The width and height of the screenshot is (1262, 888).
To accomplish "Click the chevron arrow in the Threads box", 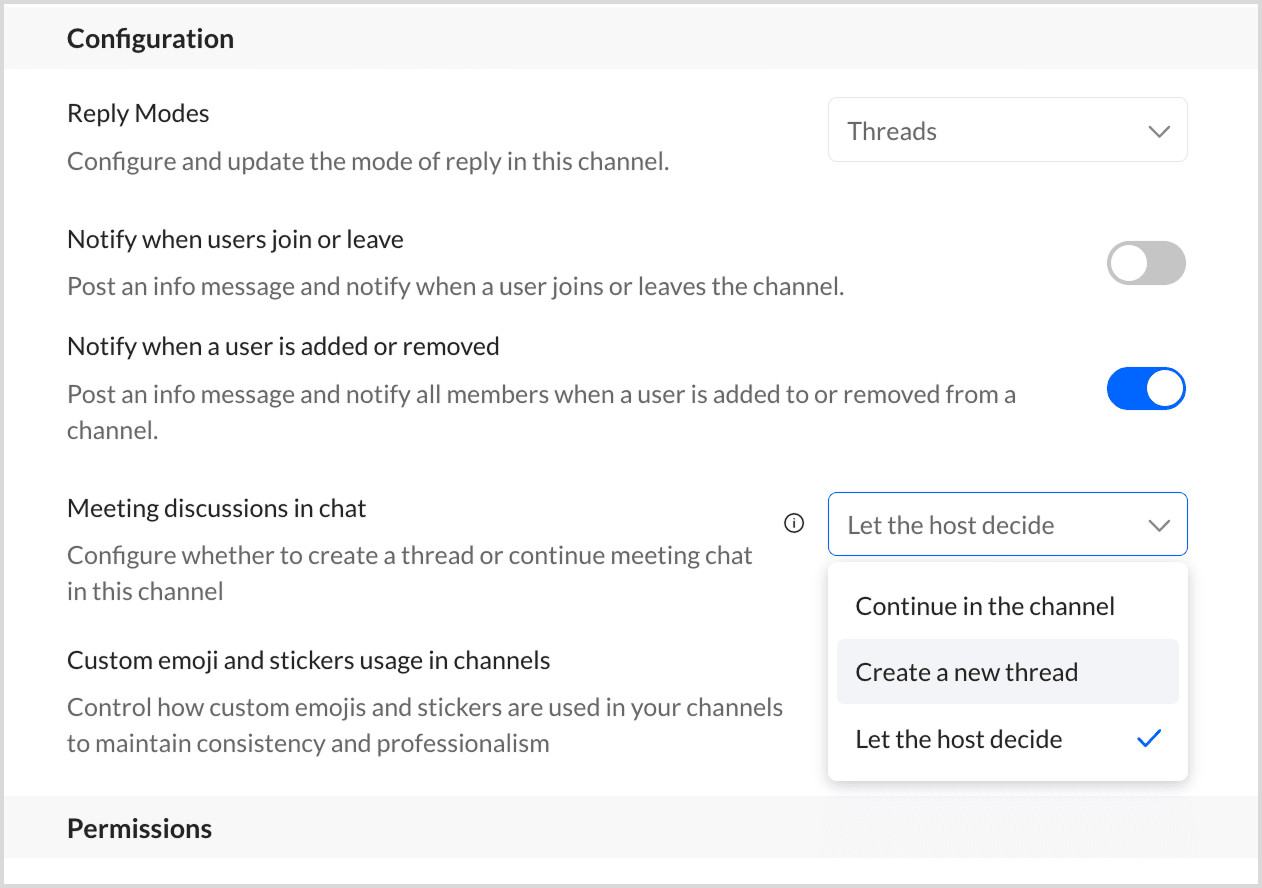I will [1159, 131].
